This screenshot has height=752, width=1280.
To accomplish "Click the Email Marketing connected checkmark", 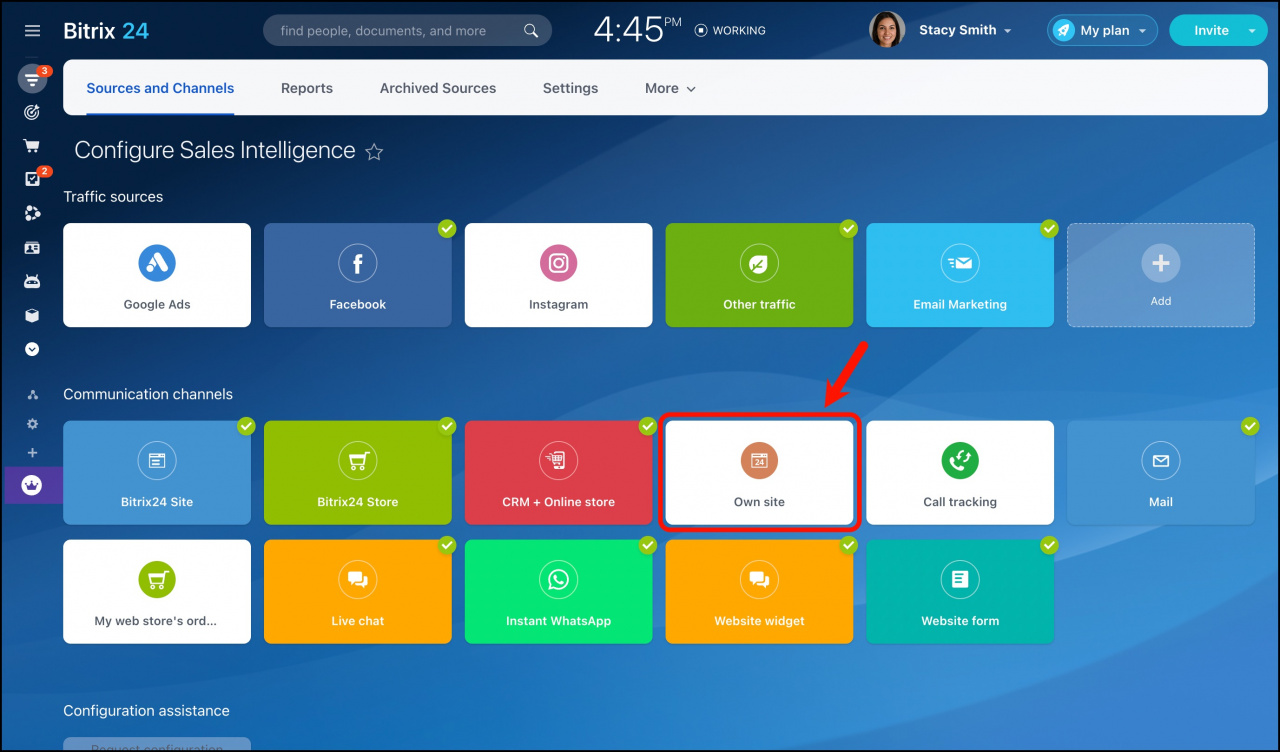I will [1049, 228].
